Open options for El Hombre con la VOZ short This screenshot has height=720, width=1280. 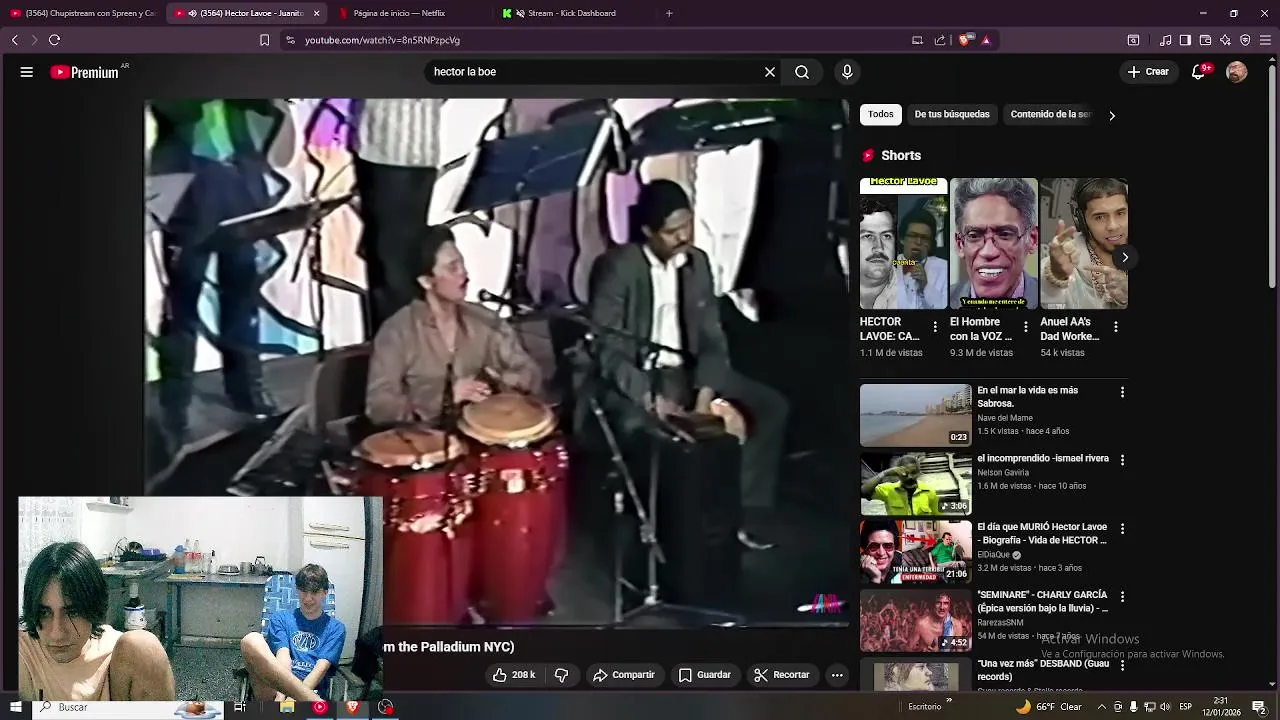(x=1025, y=327)
